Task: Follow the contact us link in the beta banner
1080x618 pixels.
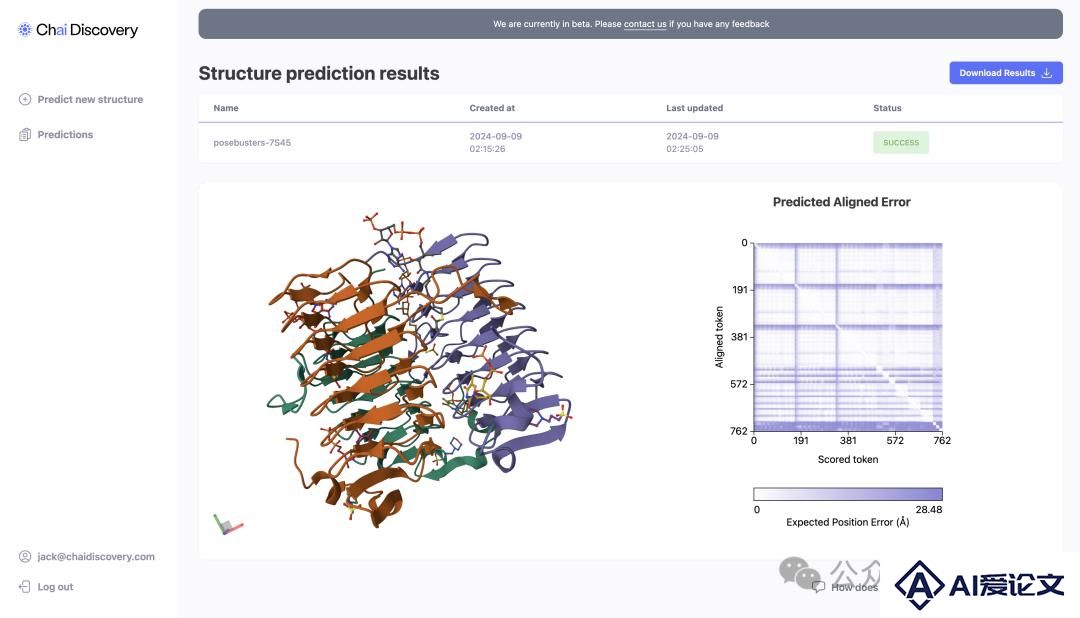Action: point(645,24)
